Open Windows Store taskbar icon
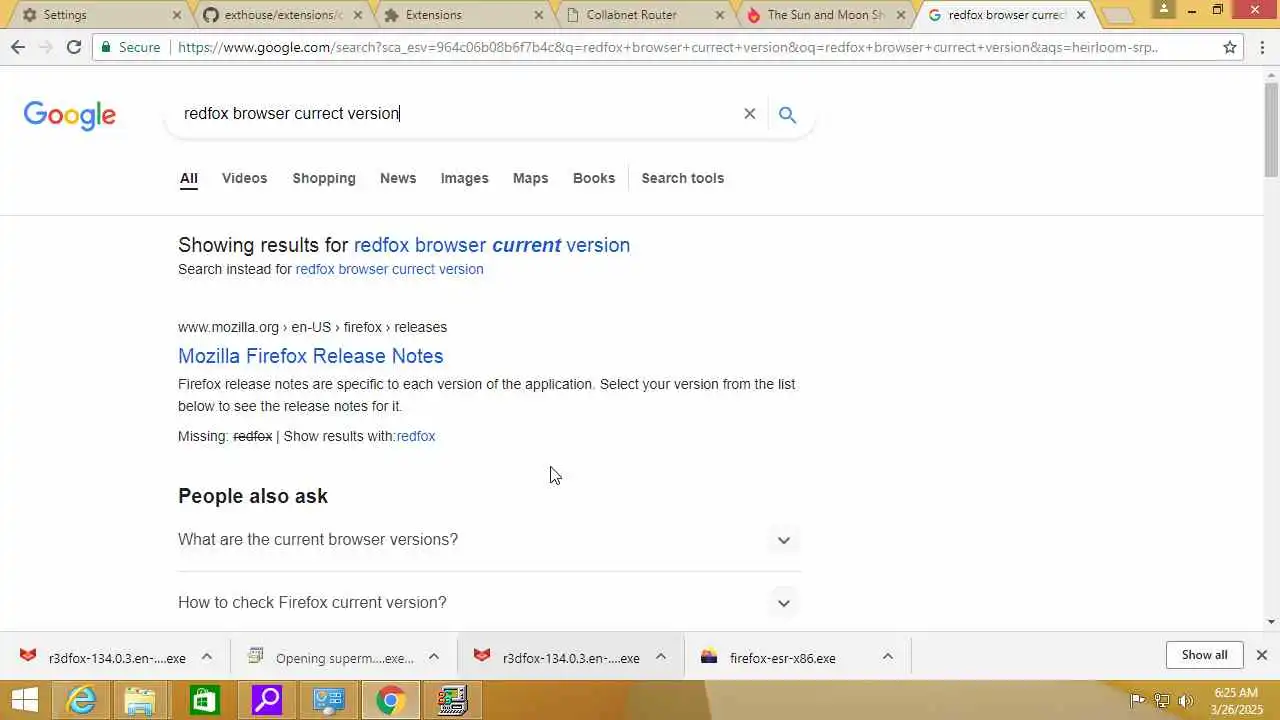Image resolution: width=1280 pixels, height=720 pixels. click(x=204, y=700)
